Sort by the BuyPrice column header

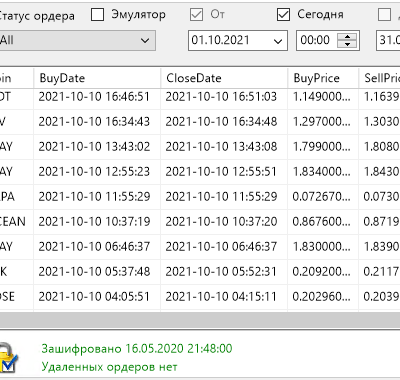tap(323, 78)
